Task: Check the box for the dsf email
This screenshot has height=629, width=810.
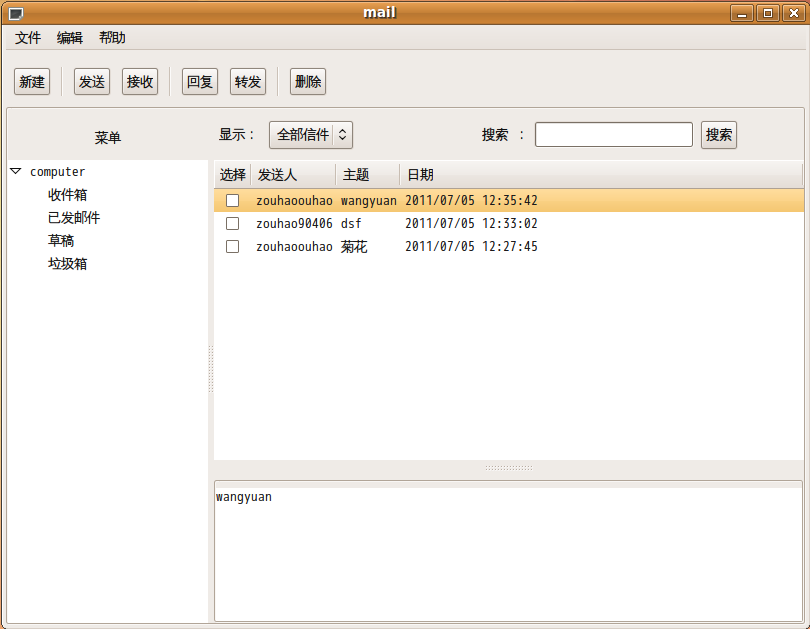Action: pyautogui.click(x=232, y=224)
